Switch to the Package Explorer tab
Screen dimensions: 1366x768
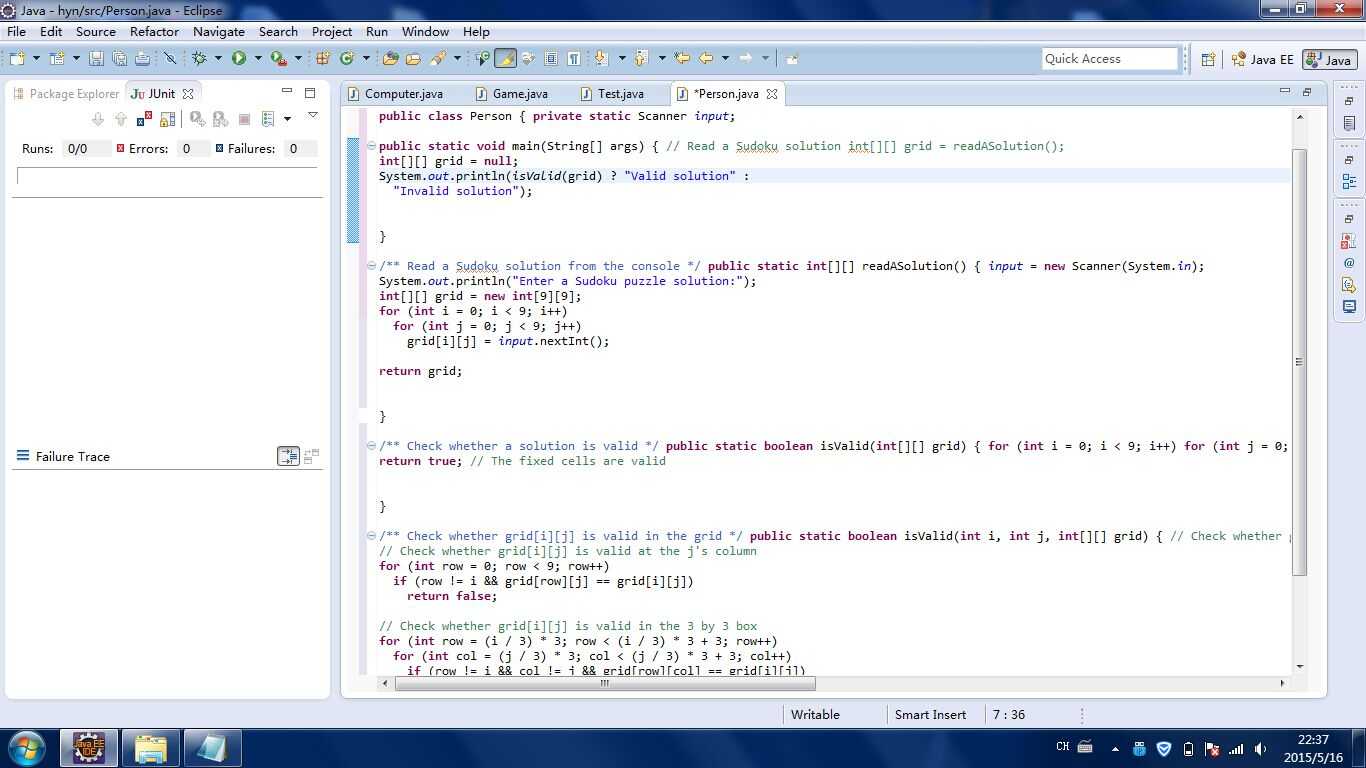[x=66, y=93]
